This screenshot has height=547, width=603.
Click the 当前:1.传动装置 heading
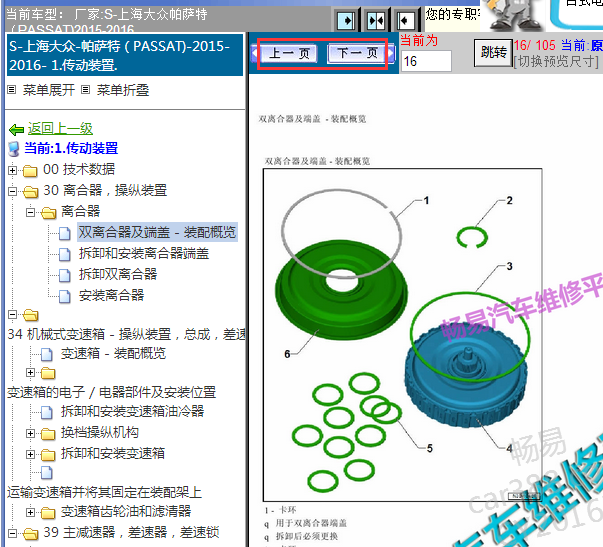point(71,148)
